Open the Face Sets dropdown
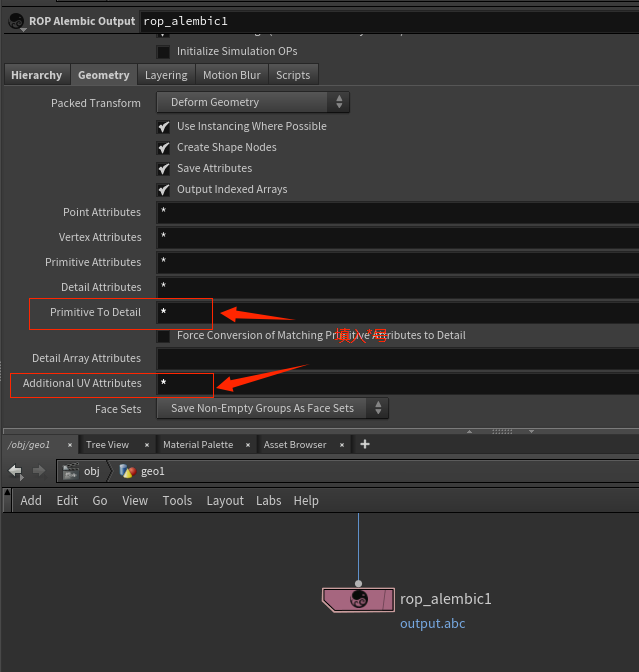The width and height of the screenshot is (639, 672). (x=272, y=408)
